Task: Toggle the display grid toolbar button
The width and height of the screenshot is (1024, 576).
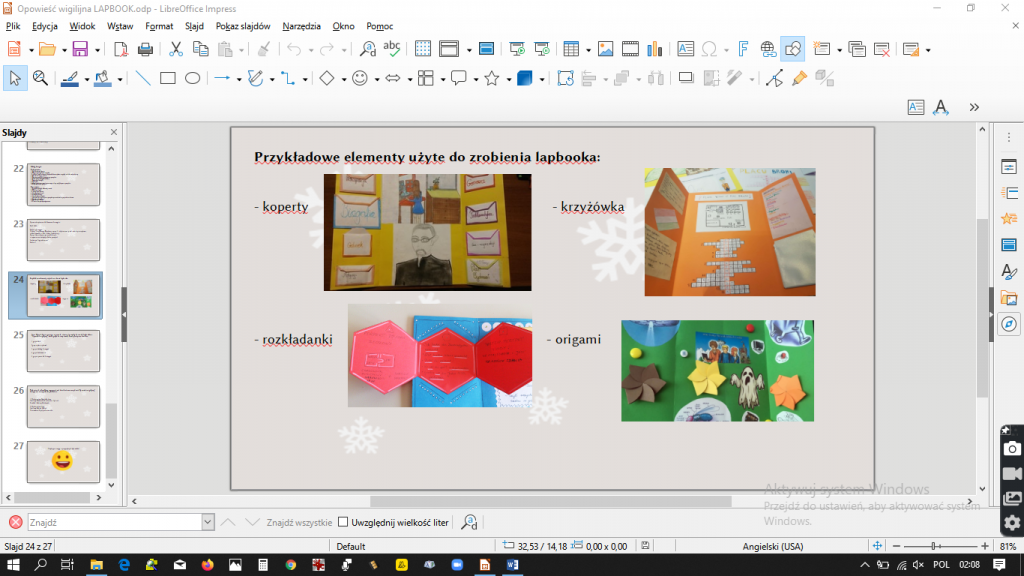Action: (x=423, y=48)
